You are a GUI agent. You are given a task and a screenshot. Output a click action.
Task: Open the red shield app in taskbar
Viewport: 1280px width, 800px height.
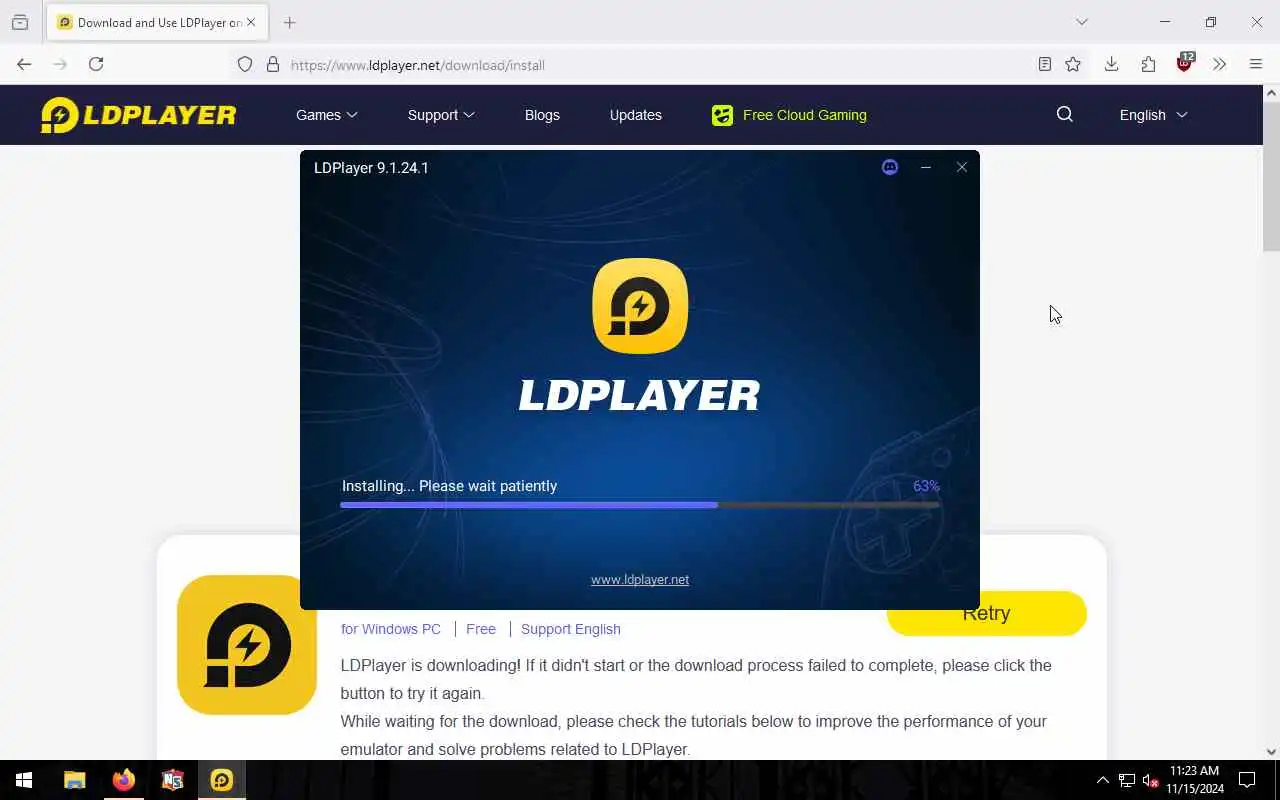click(173, 780)
